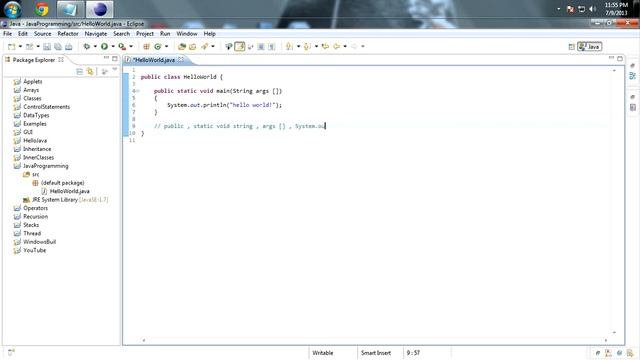
Task: Select the *HelloWorld.java editor tab
Action: click(153, 60)
